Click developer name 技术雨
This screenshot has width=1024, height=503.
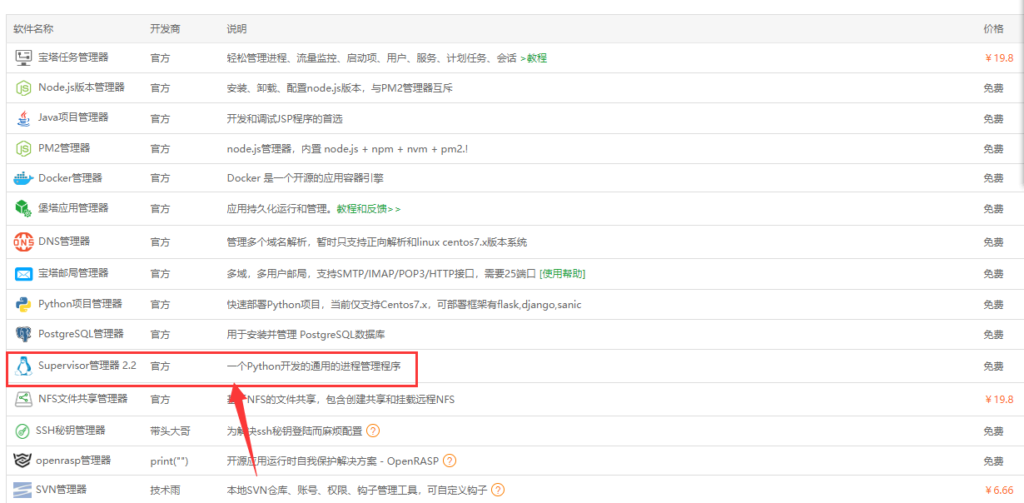pos(165,489)
